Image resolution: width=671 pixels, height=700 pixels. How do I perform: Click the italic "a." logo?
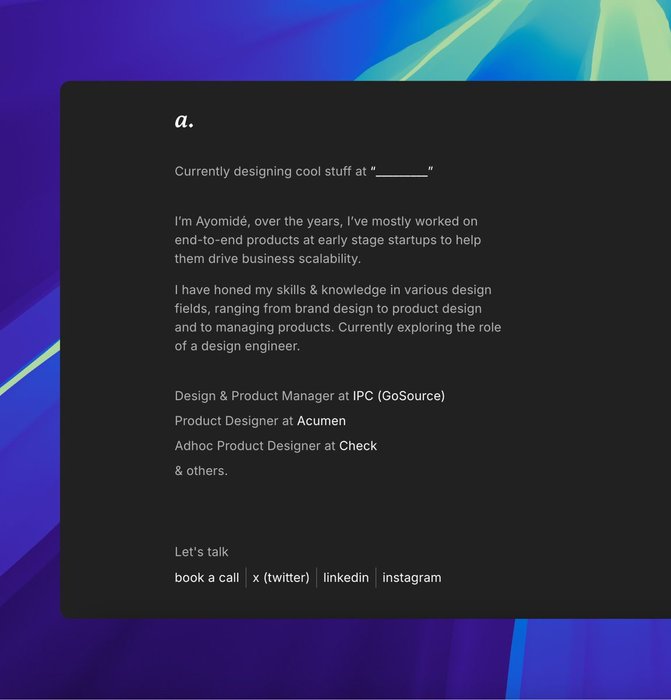pyautogui.click(x=184, y=121)
